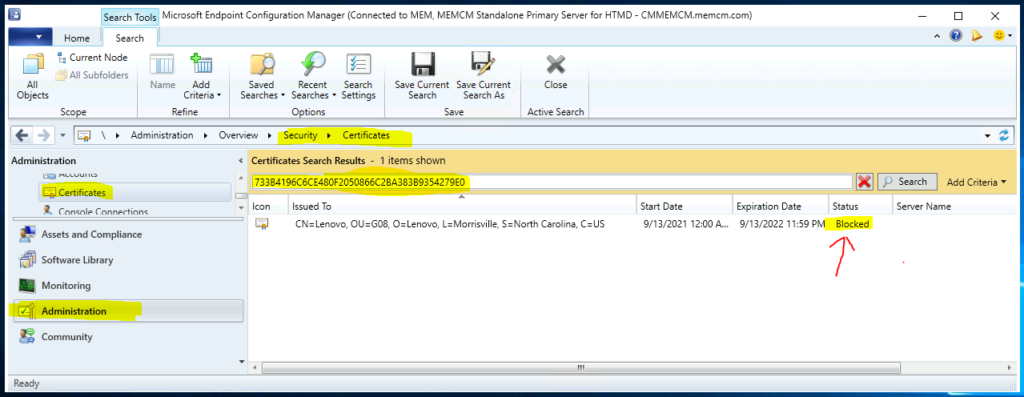
Task: Open navigation history dropdown arrow
Action: pyautogui.click(x=63, y=136)
